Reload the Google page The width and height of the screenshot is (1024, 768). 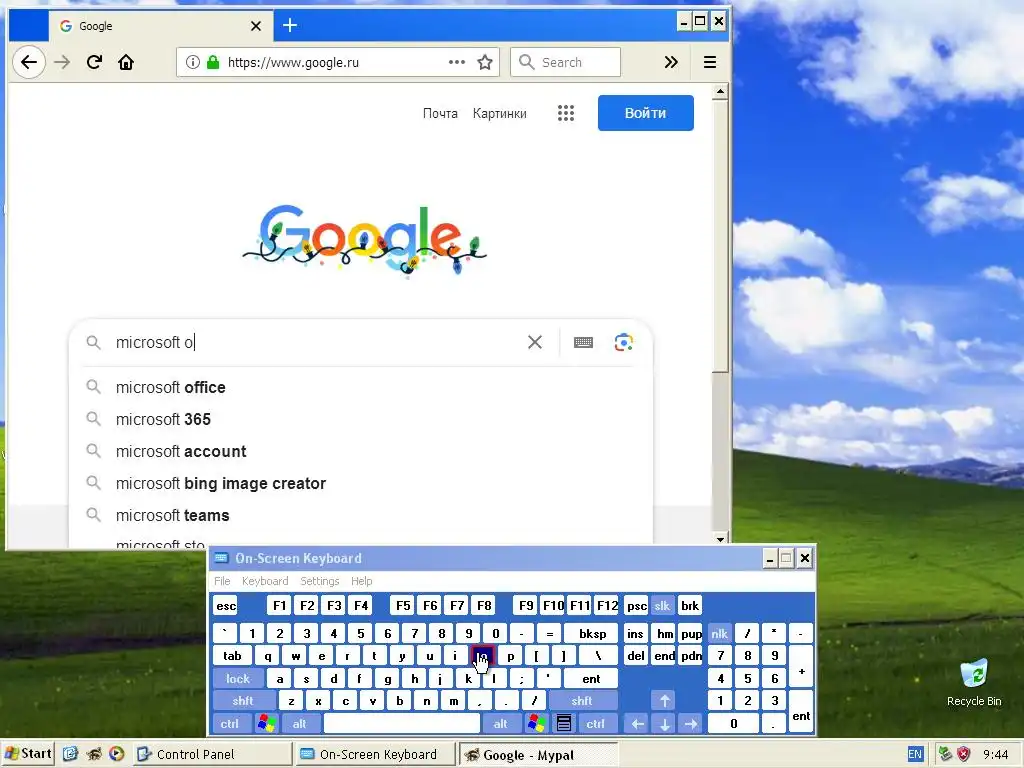click(x=94, y=62)
